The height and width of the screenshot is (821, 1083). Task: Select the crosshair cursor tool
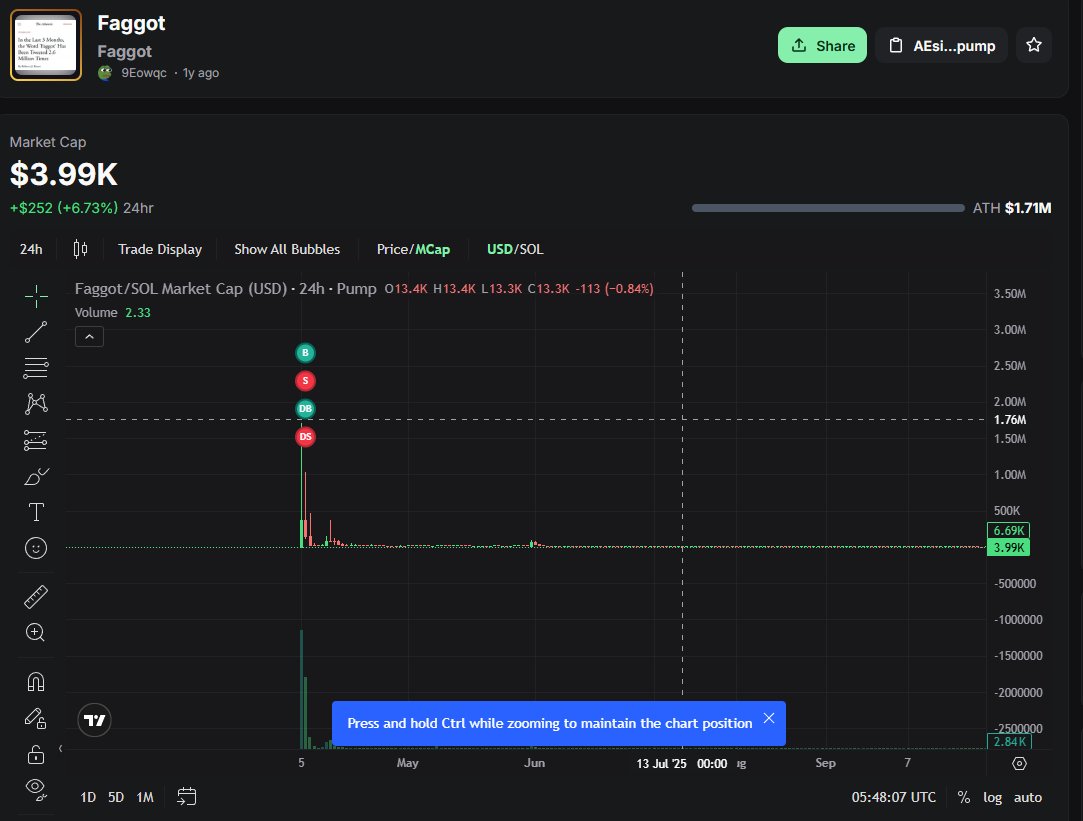point(36,296)
